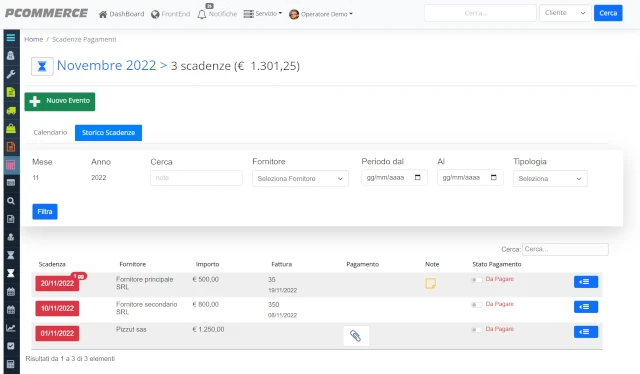Sort table by Importo column header
The image size is (640, 374).
207,264
